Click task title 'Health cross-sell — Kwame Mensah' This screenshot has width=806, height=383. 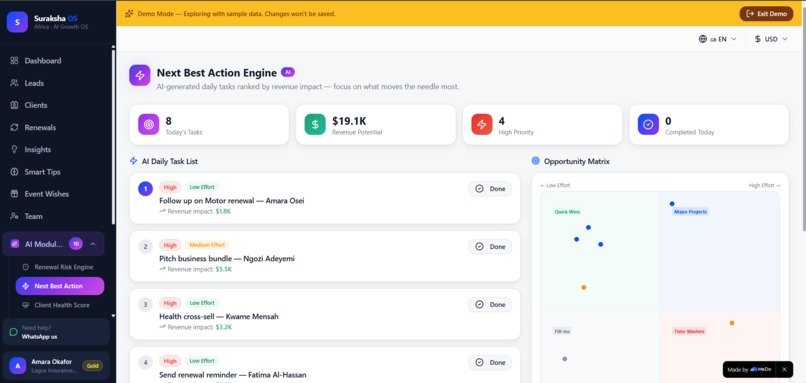219,317
